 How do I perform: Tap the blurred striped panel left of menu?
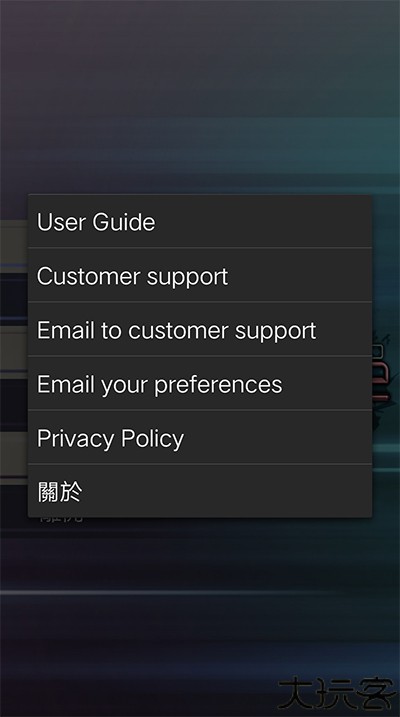[x=14, y=352]
